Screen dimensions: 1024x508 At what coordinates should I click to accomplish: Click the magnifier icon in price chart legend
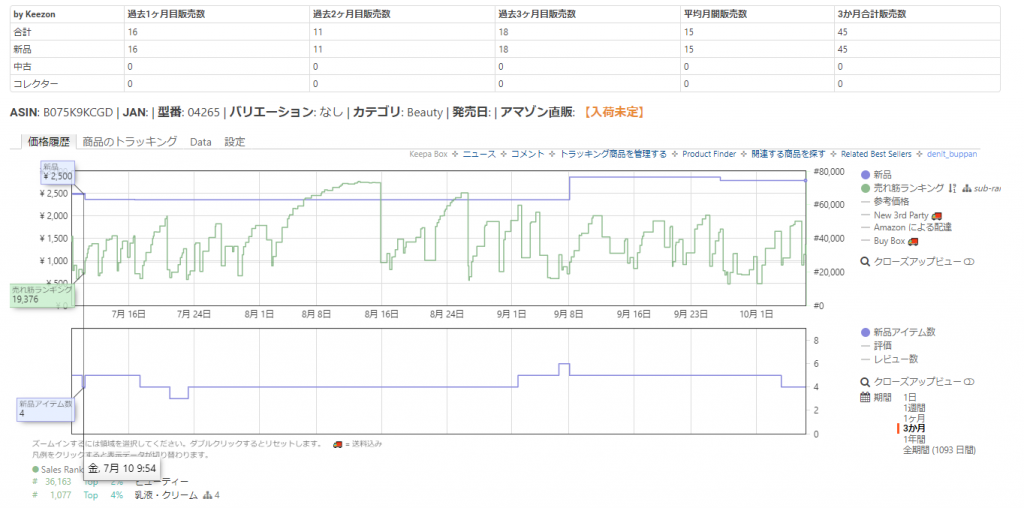click(865, 261)
